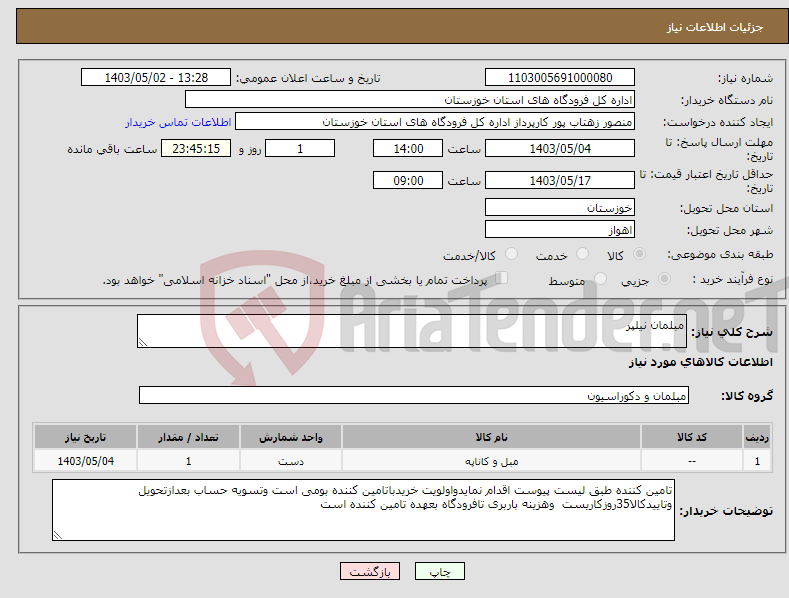Click the تعداد / مقدار column header
This screenshot has height=598, width=789.
pos(188,437)
